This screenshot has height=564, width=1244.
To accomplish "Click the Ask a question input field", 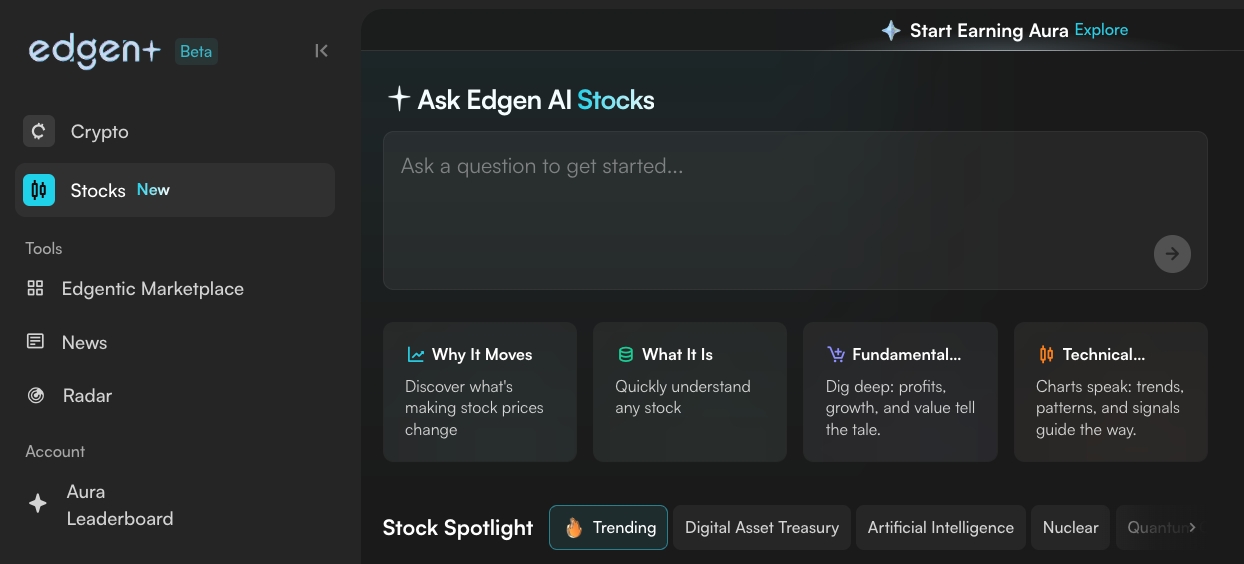I will pos(760,200).
